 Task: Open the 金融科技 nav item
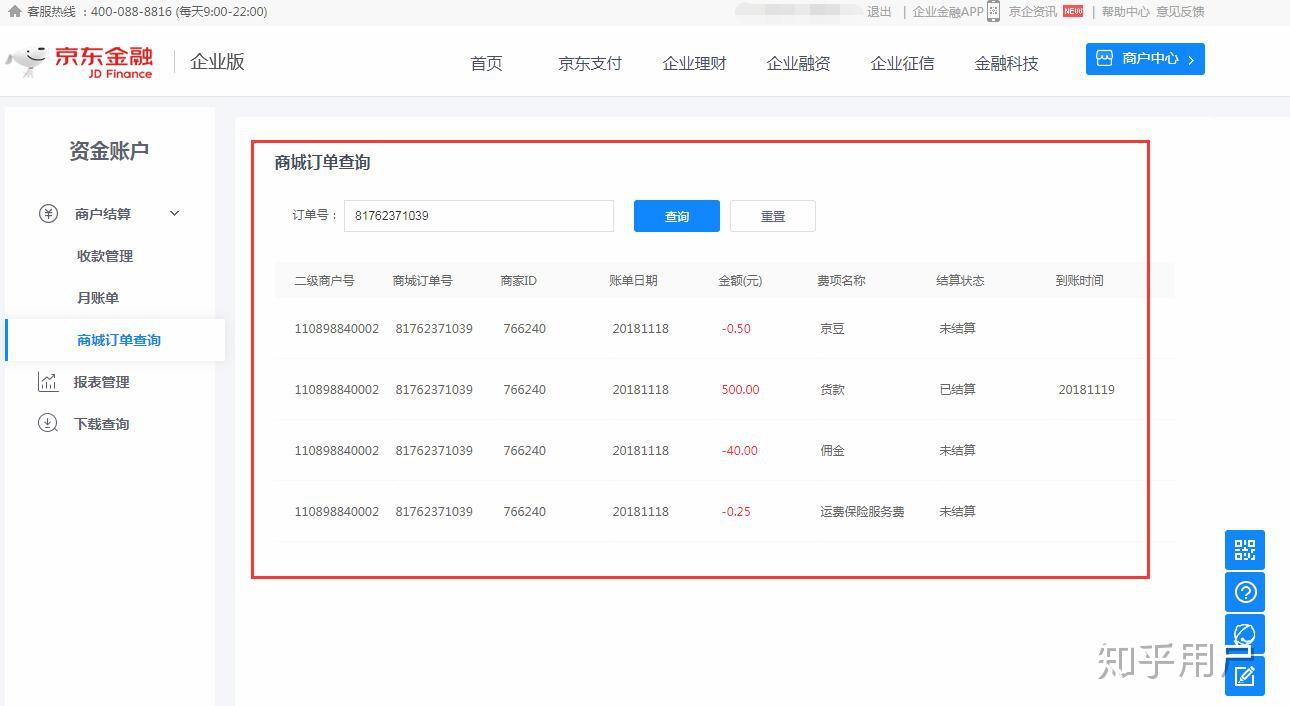point(1006,63)
